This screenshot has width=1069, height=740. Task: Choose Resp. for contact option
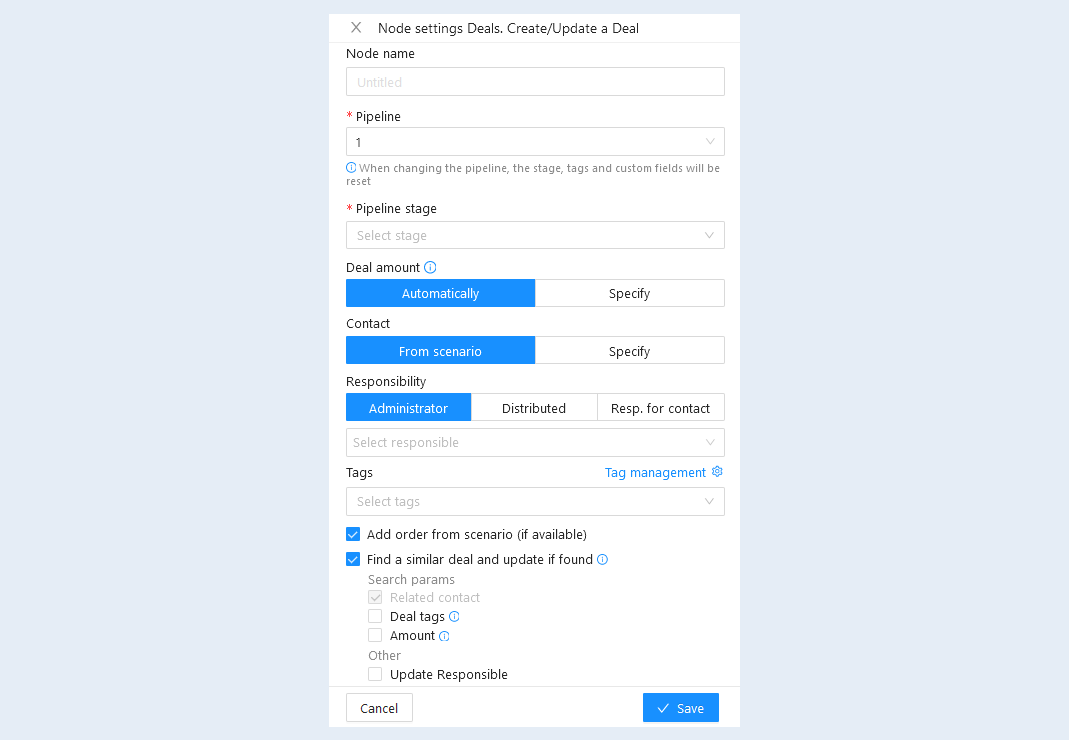(x=661, y=408)
